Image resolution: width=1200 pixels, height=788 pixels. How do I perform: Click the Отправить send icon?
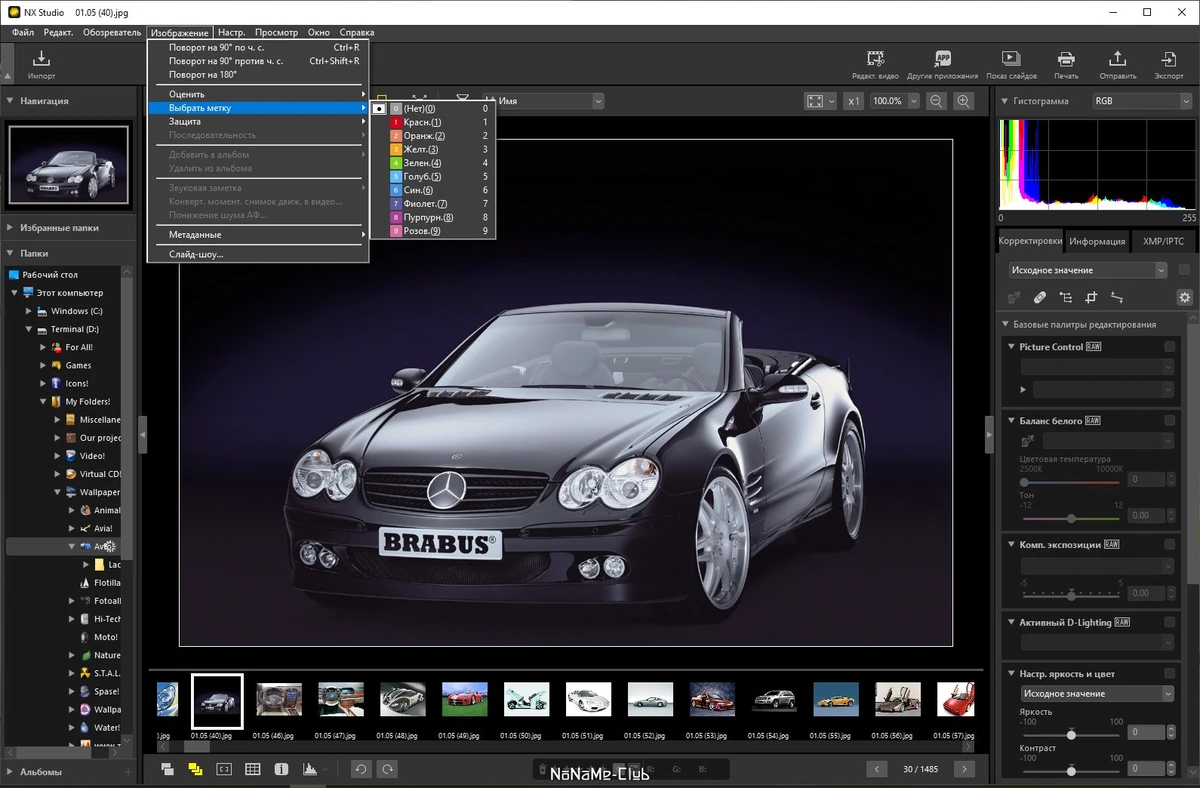click(1118, 60)
